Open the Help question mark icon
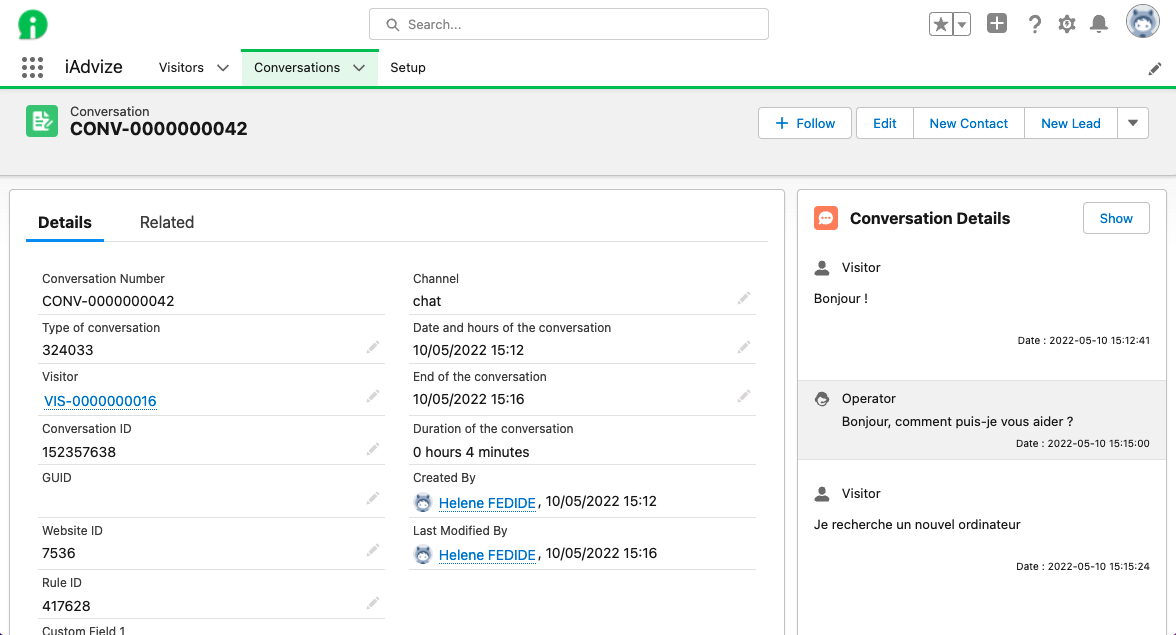 pyautogui.click(x=1035, y=25)
